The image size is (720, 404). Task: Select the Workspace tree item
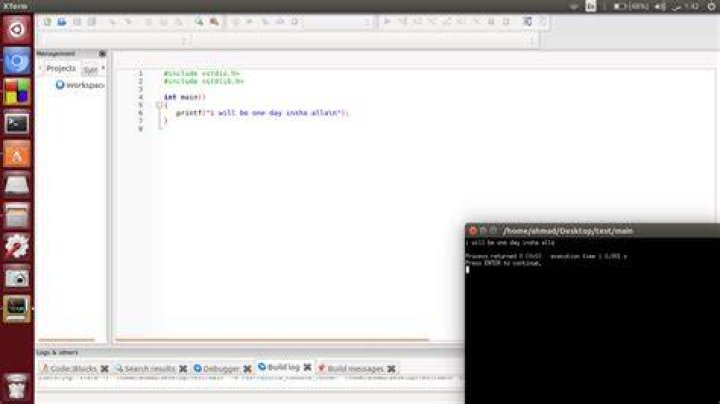[x=80, y=85]
